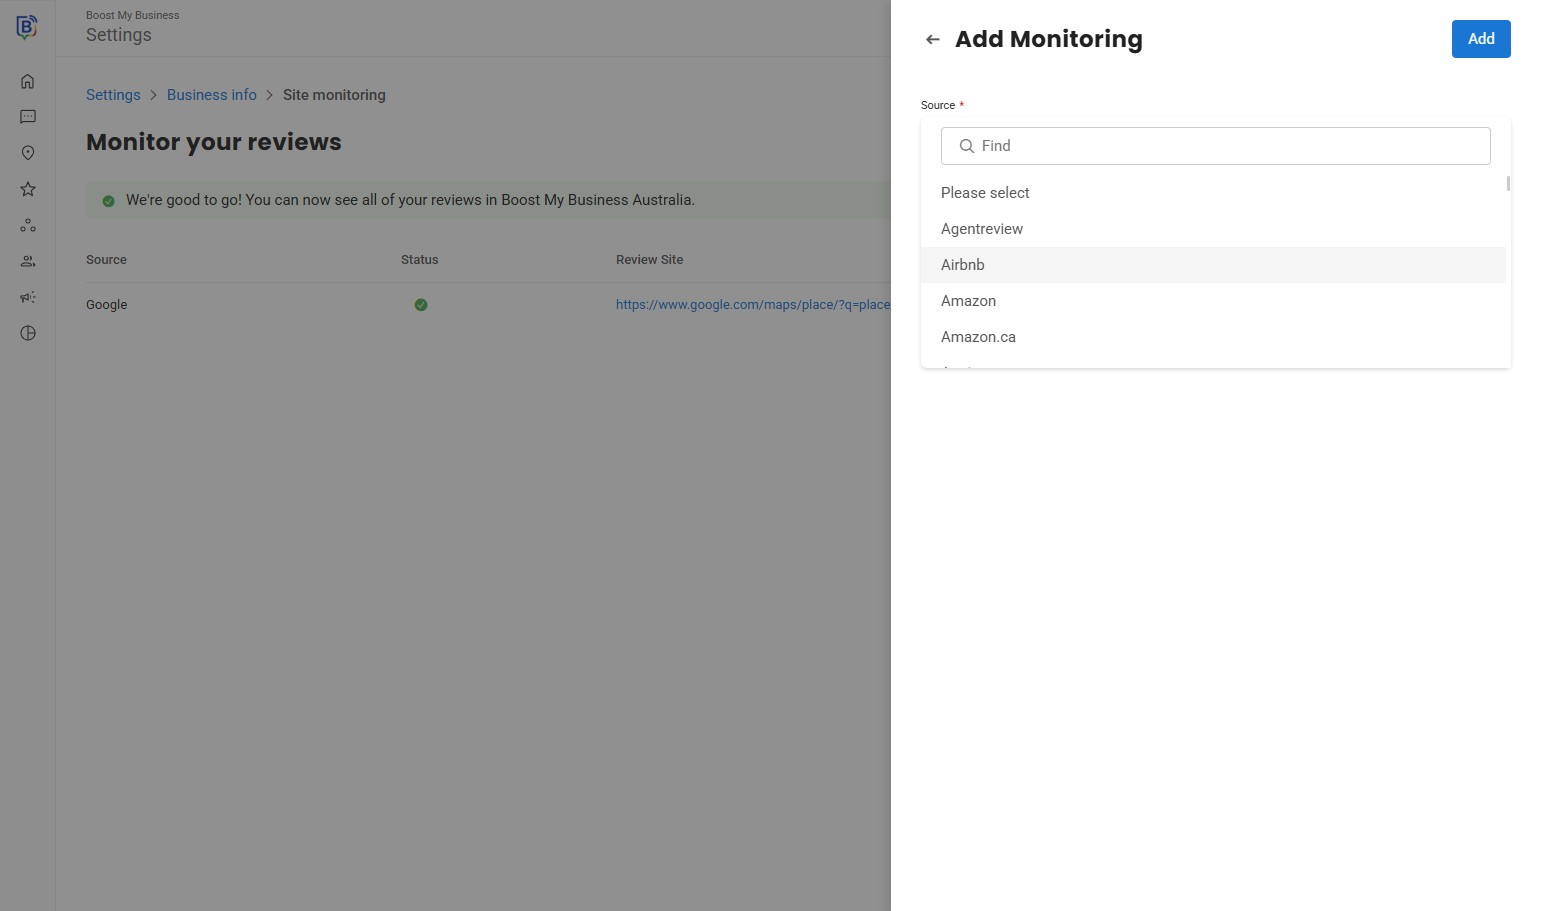Choose Airbnb from the source list
1541x911 pixels.
pyautogui.click(x=963, y=265)
